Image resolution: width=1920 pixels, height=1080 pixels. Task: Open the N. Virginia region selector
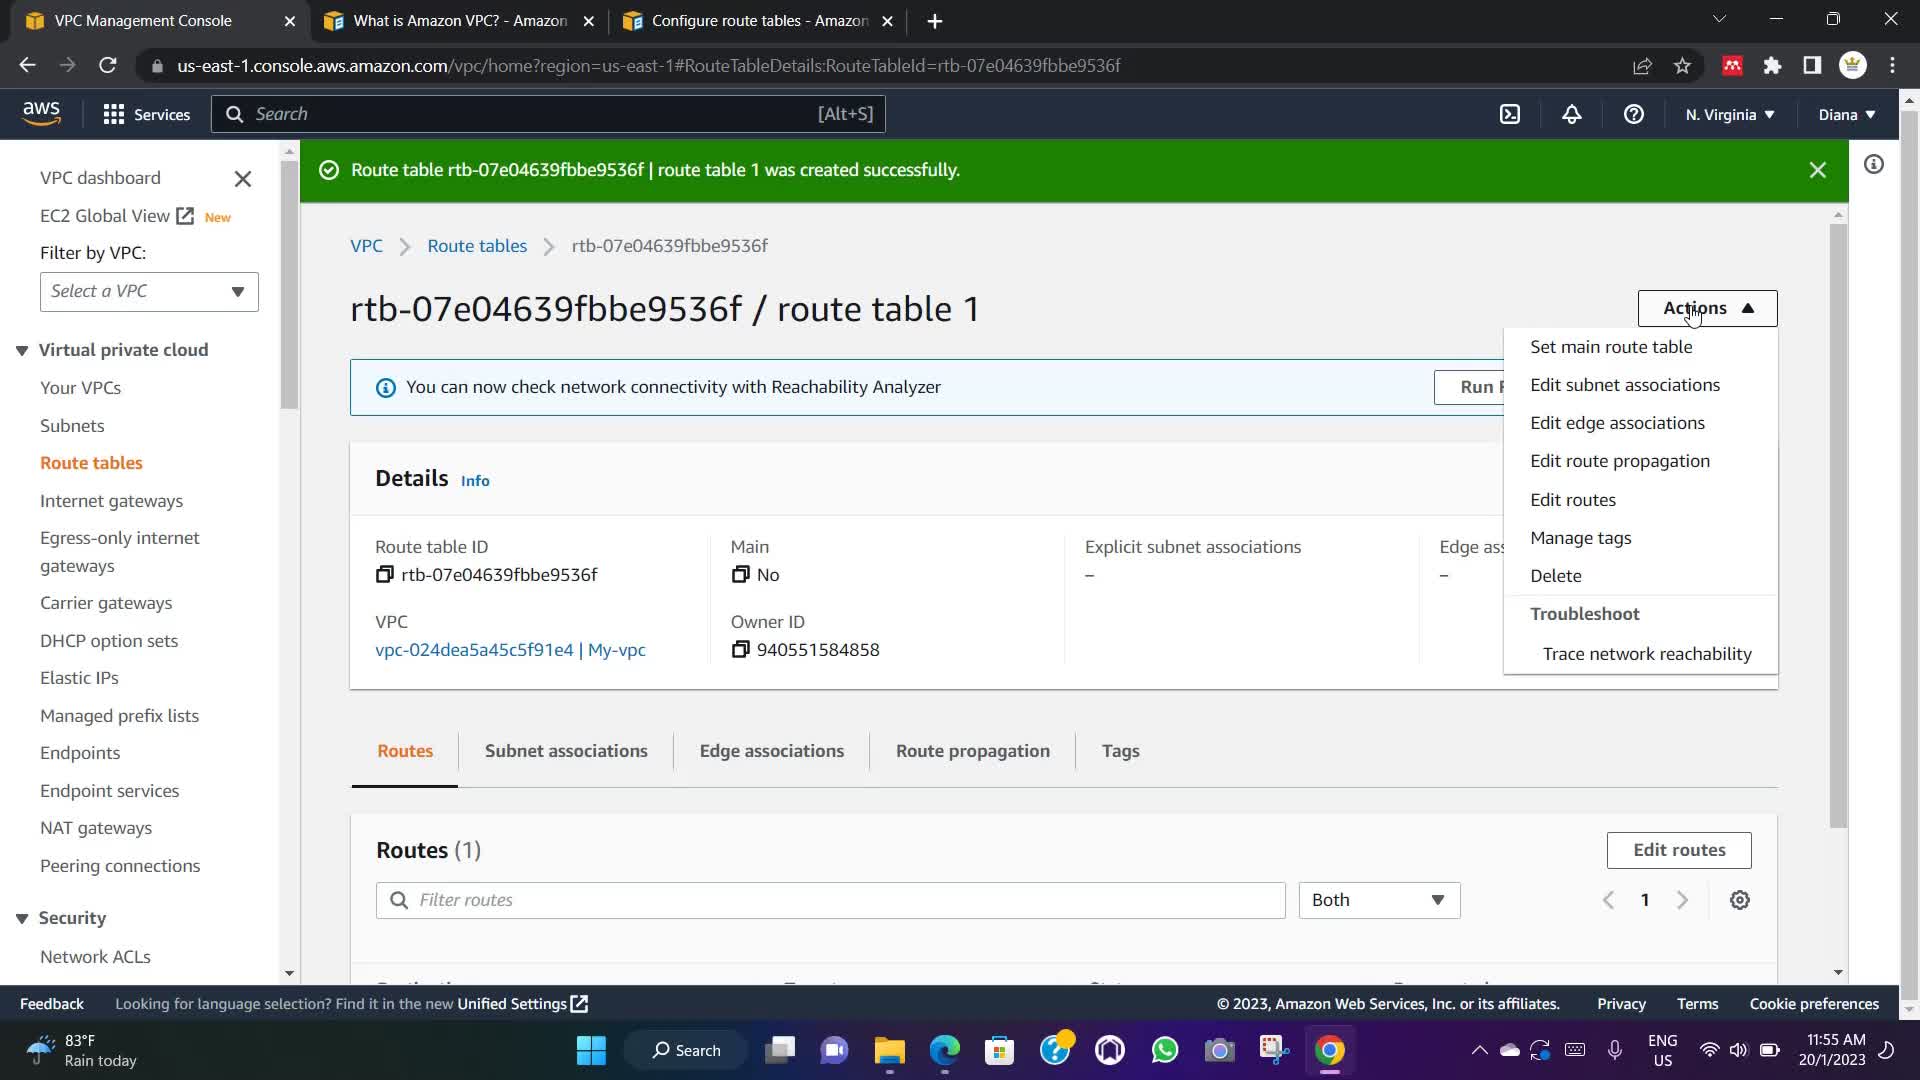[x=1730, y=114]
